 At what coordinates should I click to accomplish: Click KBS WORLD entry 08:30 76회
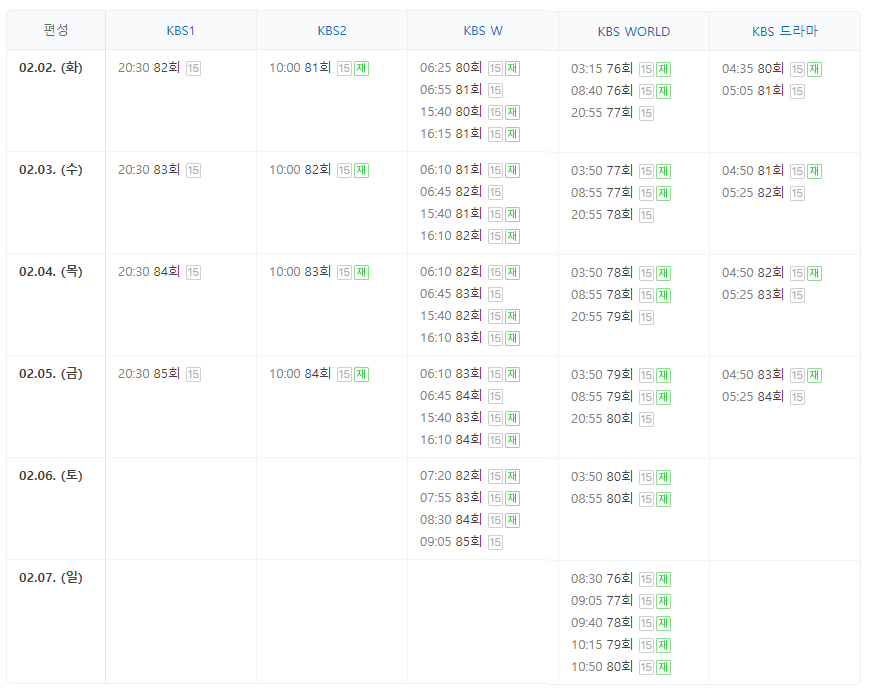click(x=602, y=579)
